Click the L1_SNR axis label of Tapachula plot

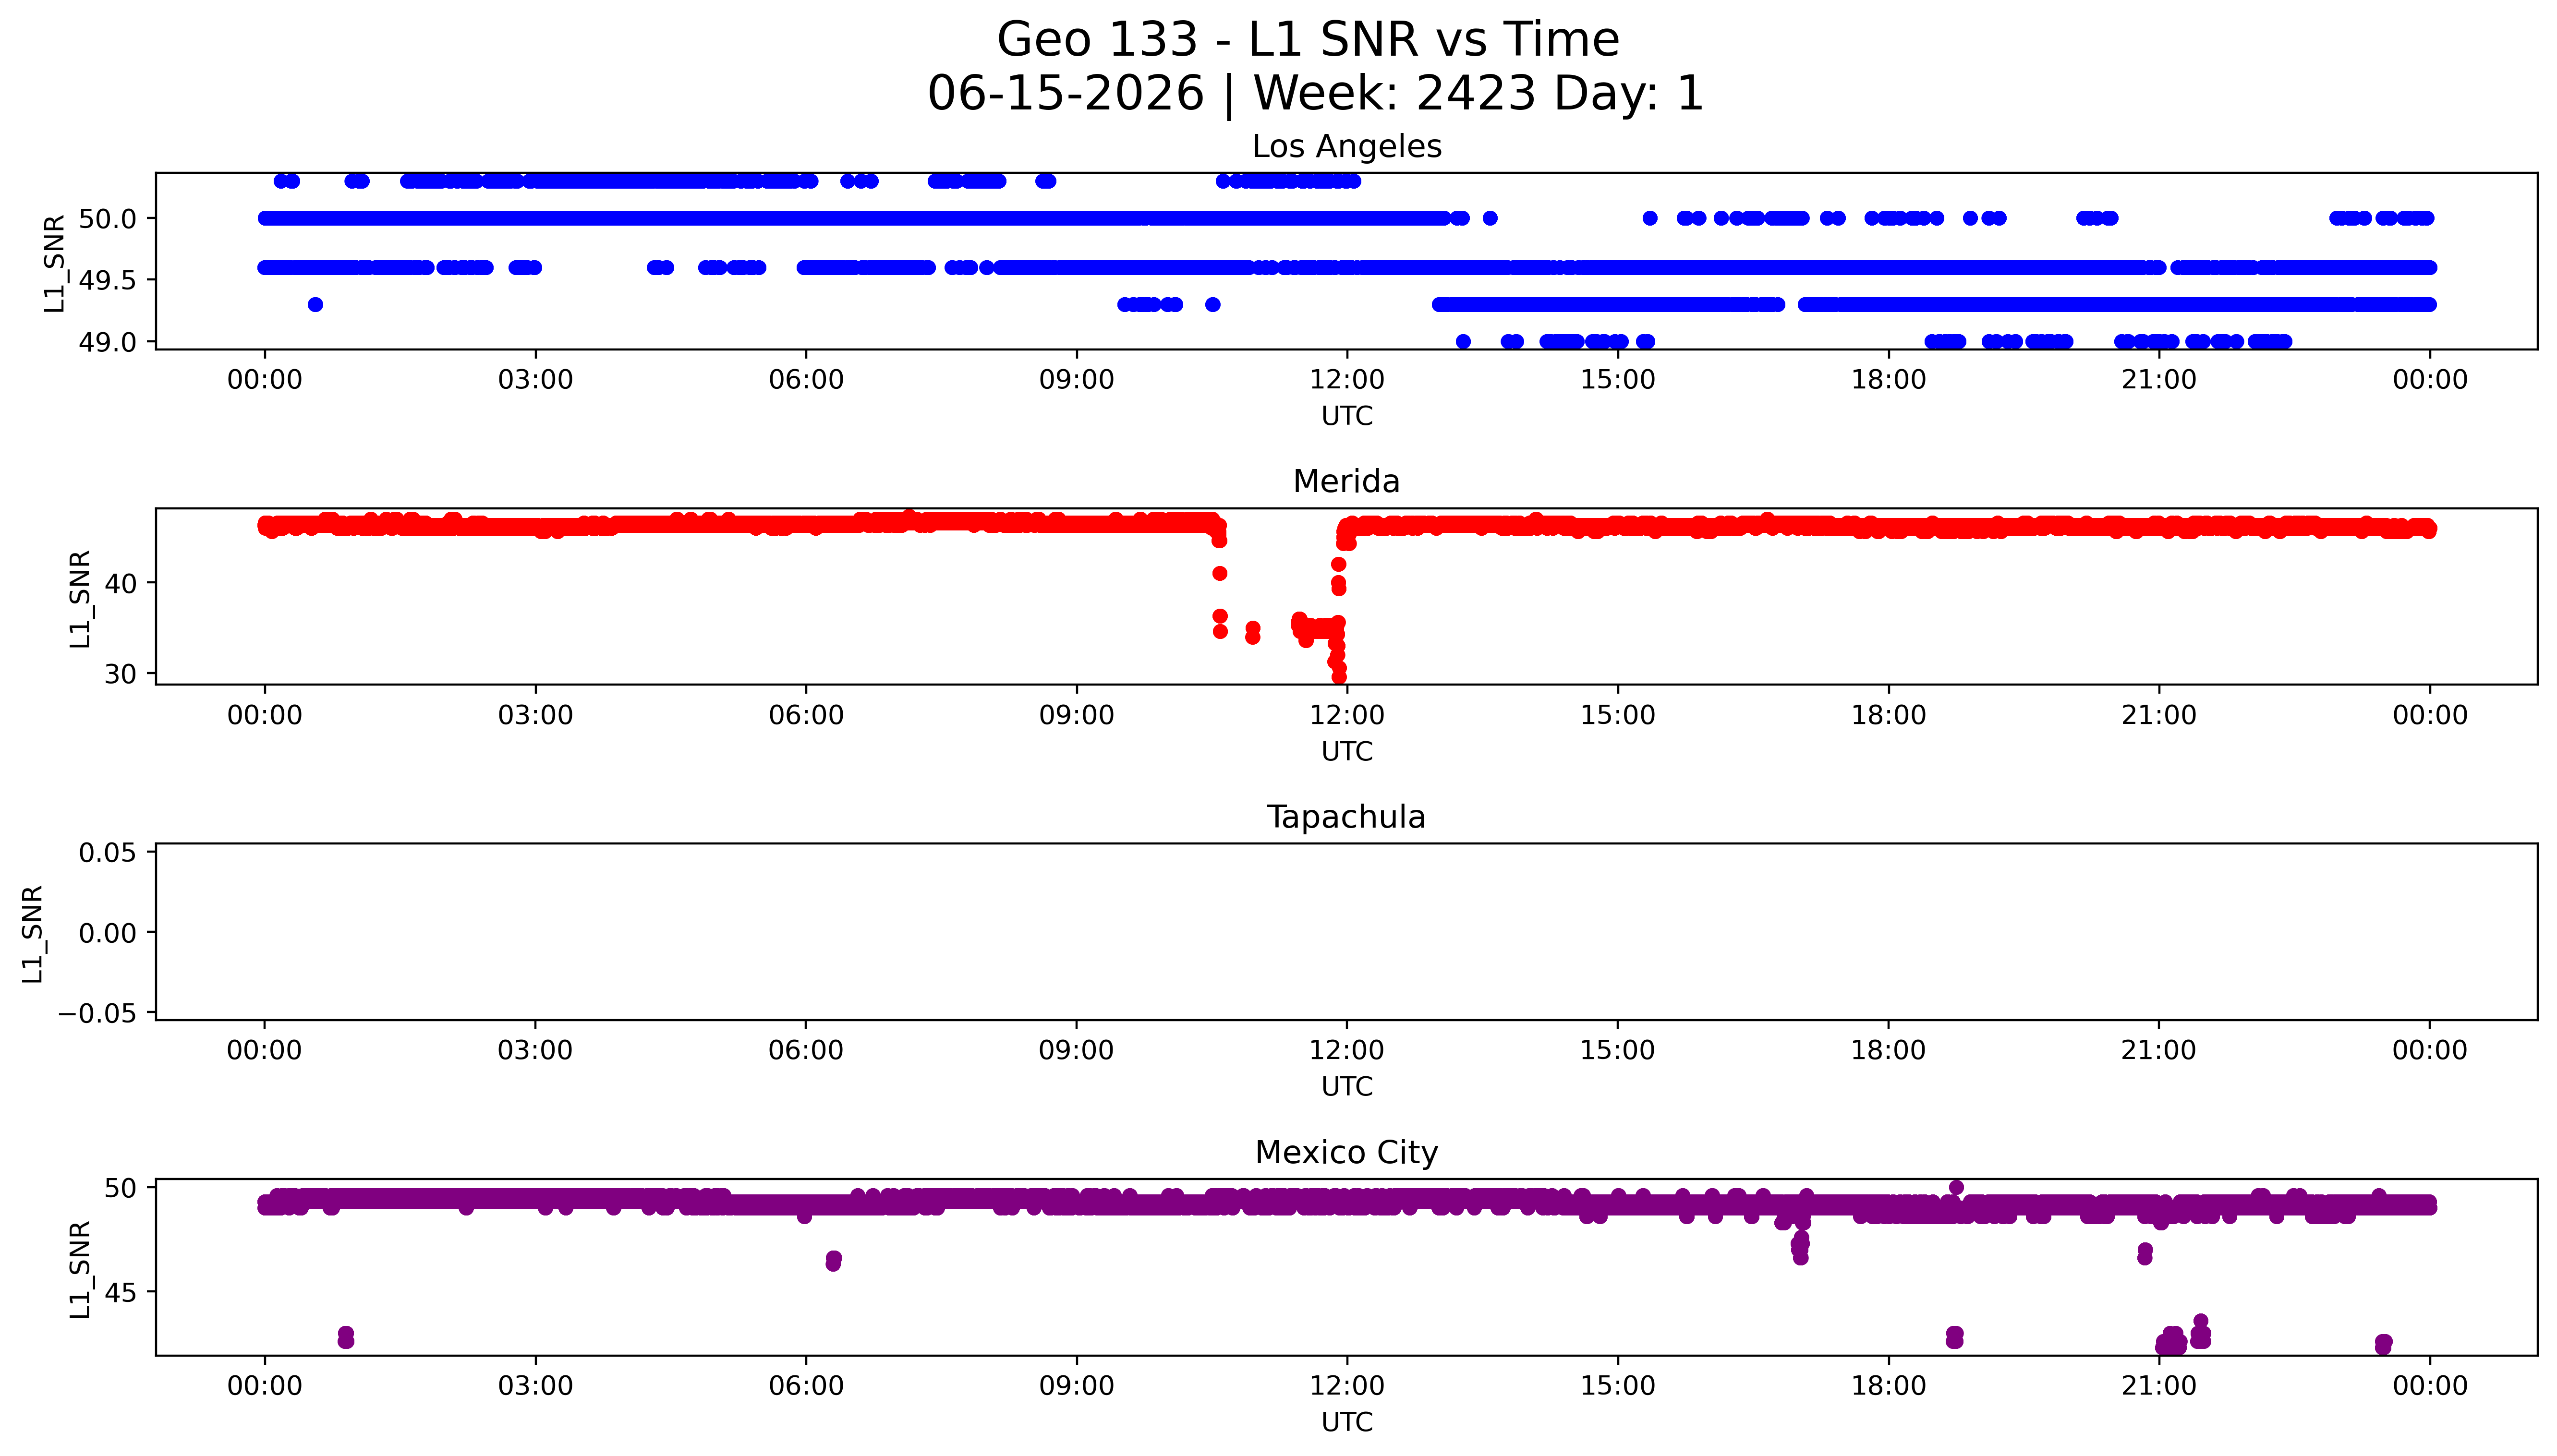[x=33, y=933]
